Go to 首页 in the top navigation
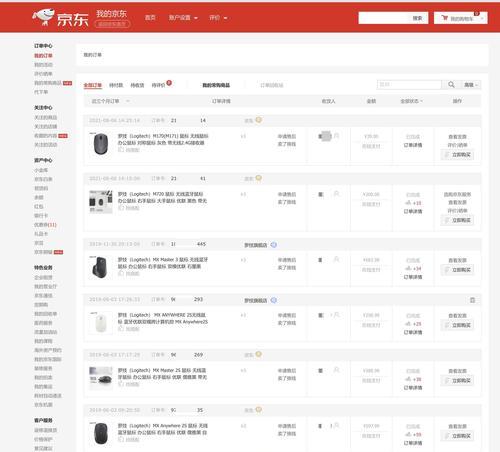Screen dimensions: 500x452 [x=150, y=18]
